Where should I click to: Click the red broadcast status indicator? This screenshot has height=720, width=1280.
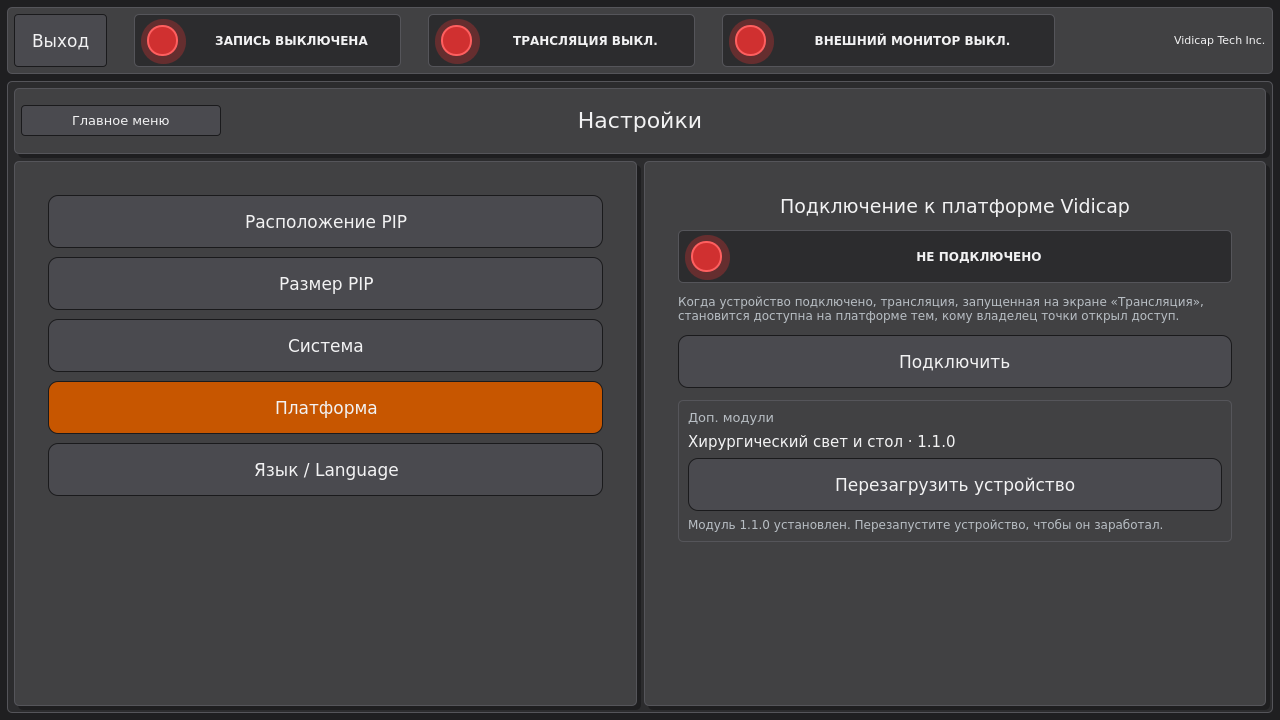coord(456,41)
